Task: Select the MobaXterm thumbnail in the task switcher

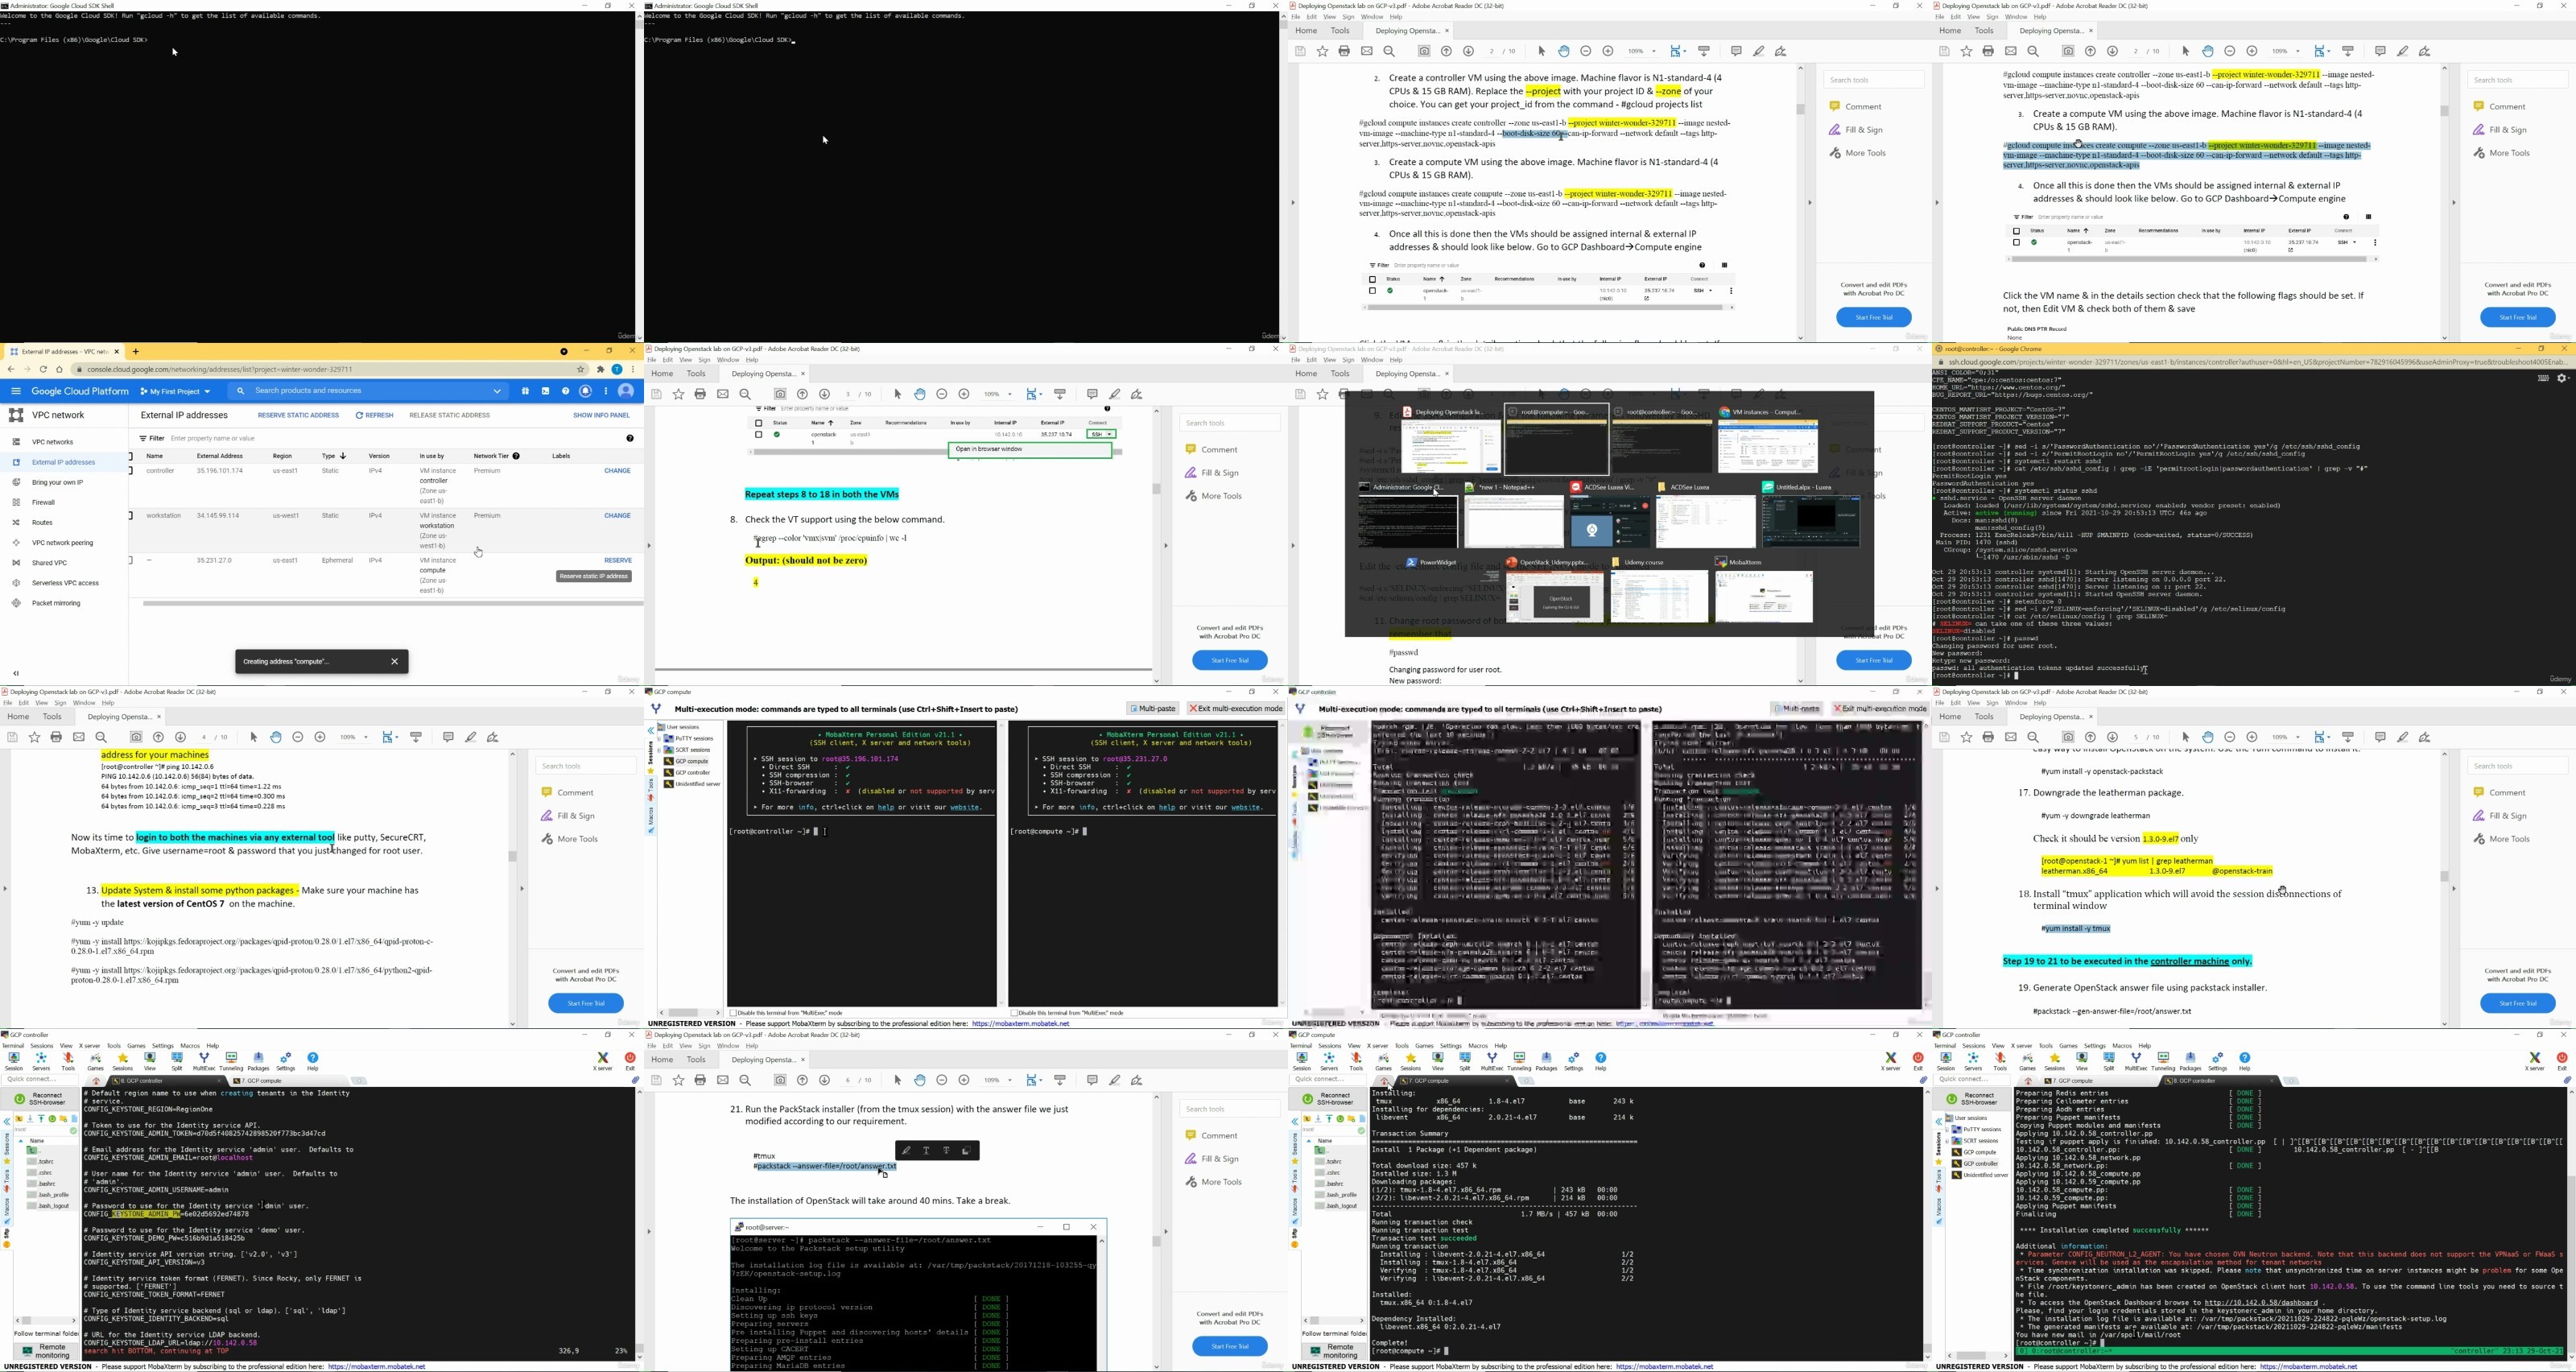Action: 1764,591
